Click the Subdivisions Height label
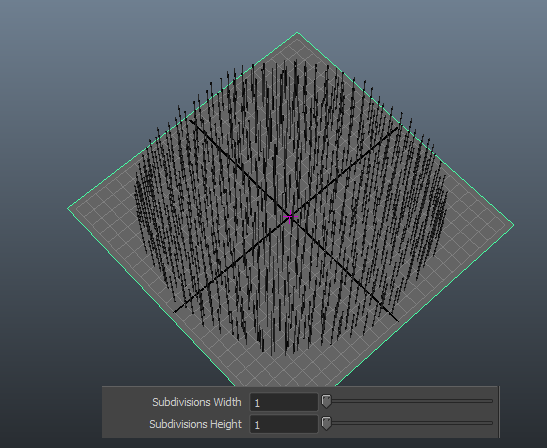Image resolution: width=547 pixels, height=448 pixels. [195, 424]
